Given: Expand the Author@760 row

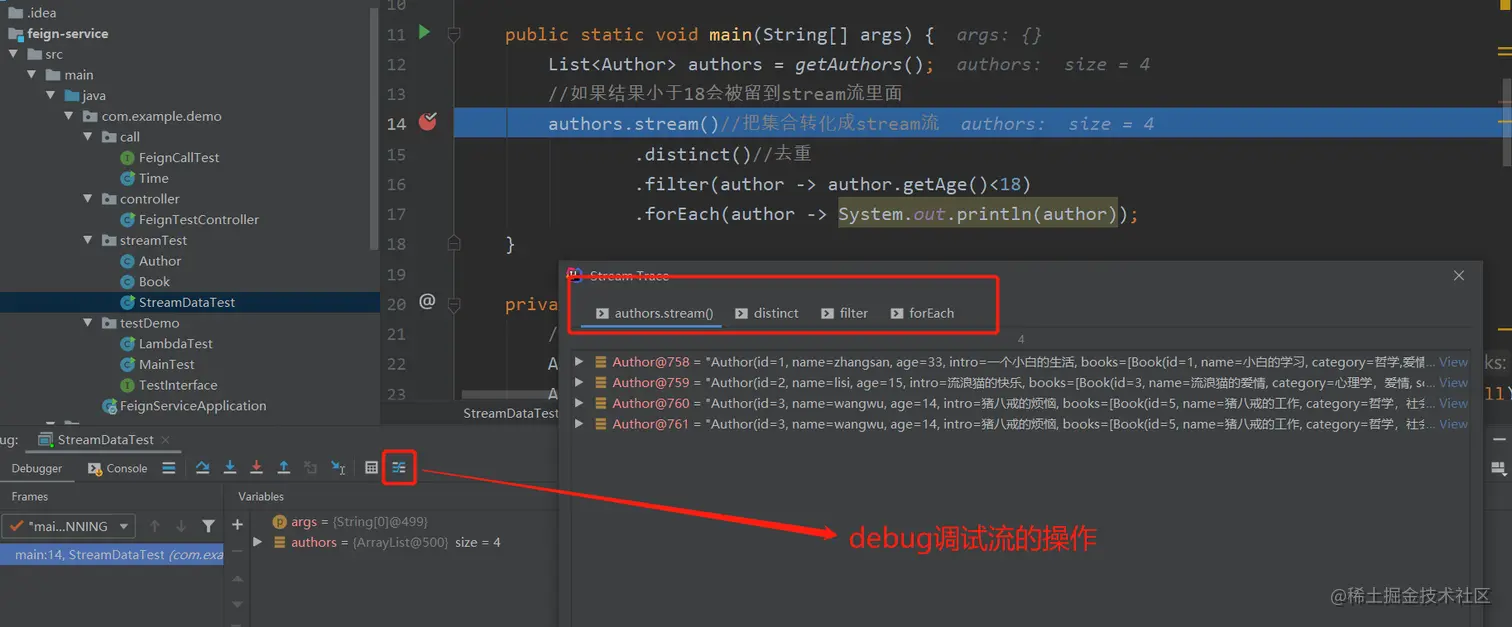Looking at the screenshot, I should click(x=579, y=403).
